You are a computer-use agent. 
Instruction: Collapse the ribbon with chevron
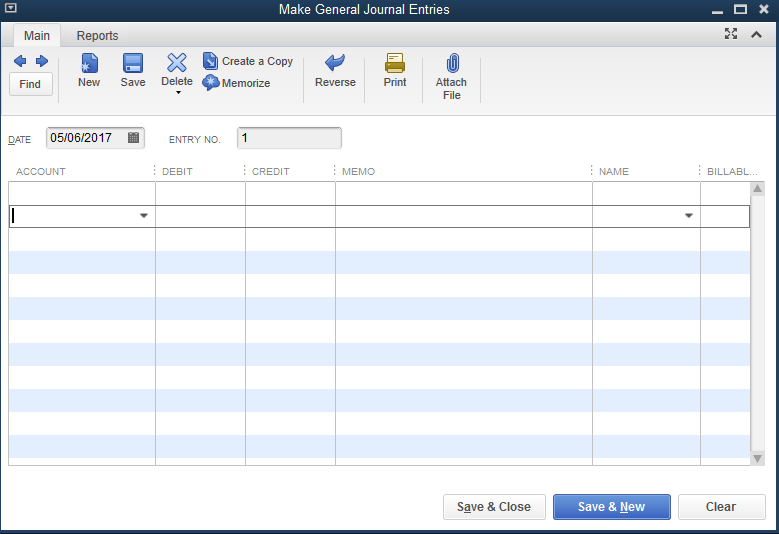[x=756, y=34]
